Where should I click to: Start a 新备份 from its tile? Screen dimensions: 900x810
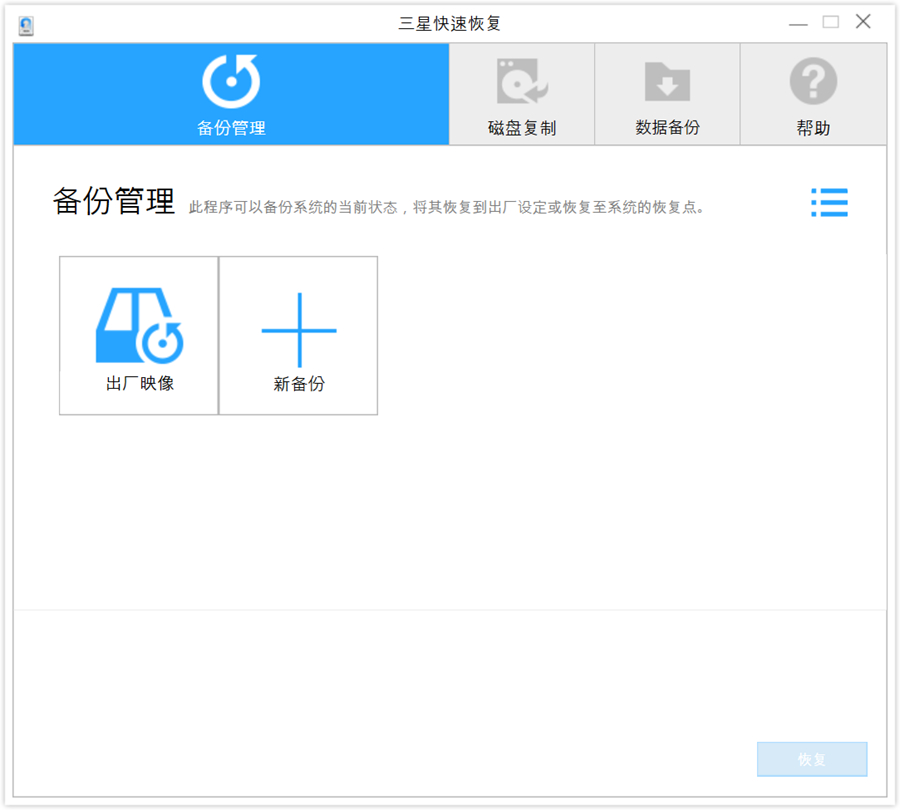pyautogui.click(x=297, y=335)
